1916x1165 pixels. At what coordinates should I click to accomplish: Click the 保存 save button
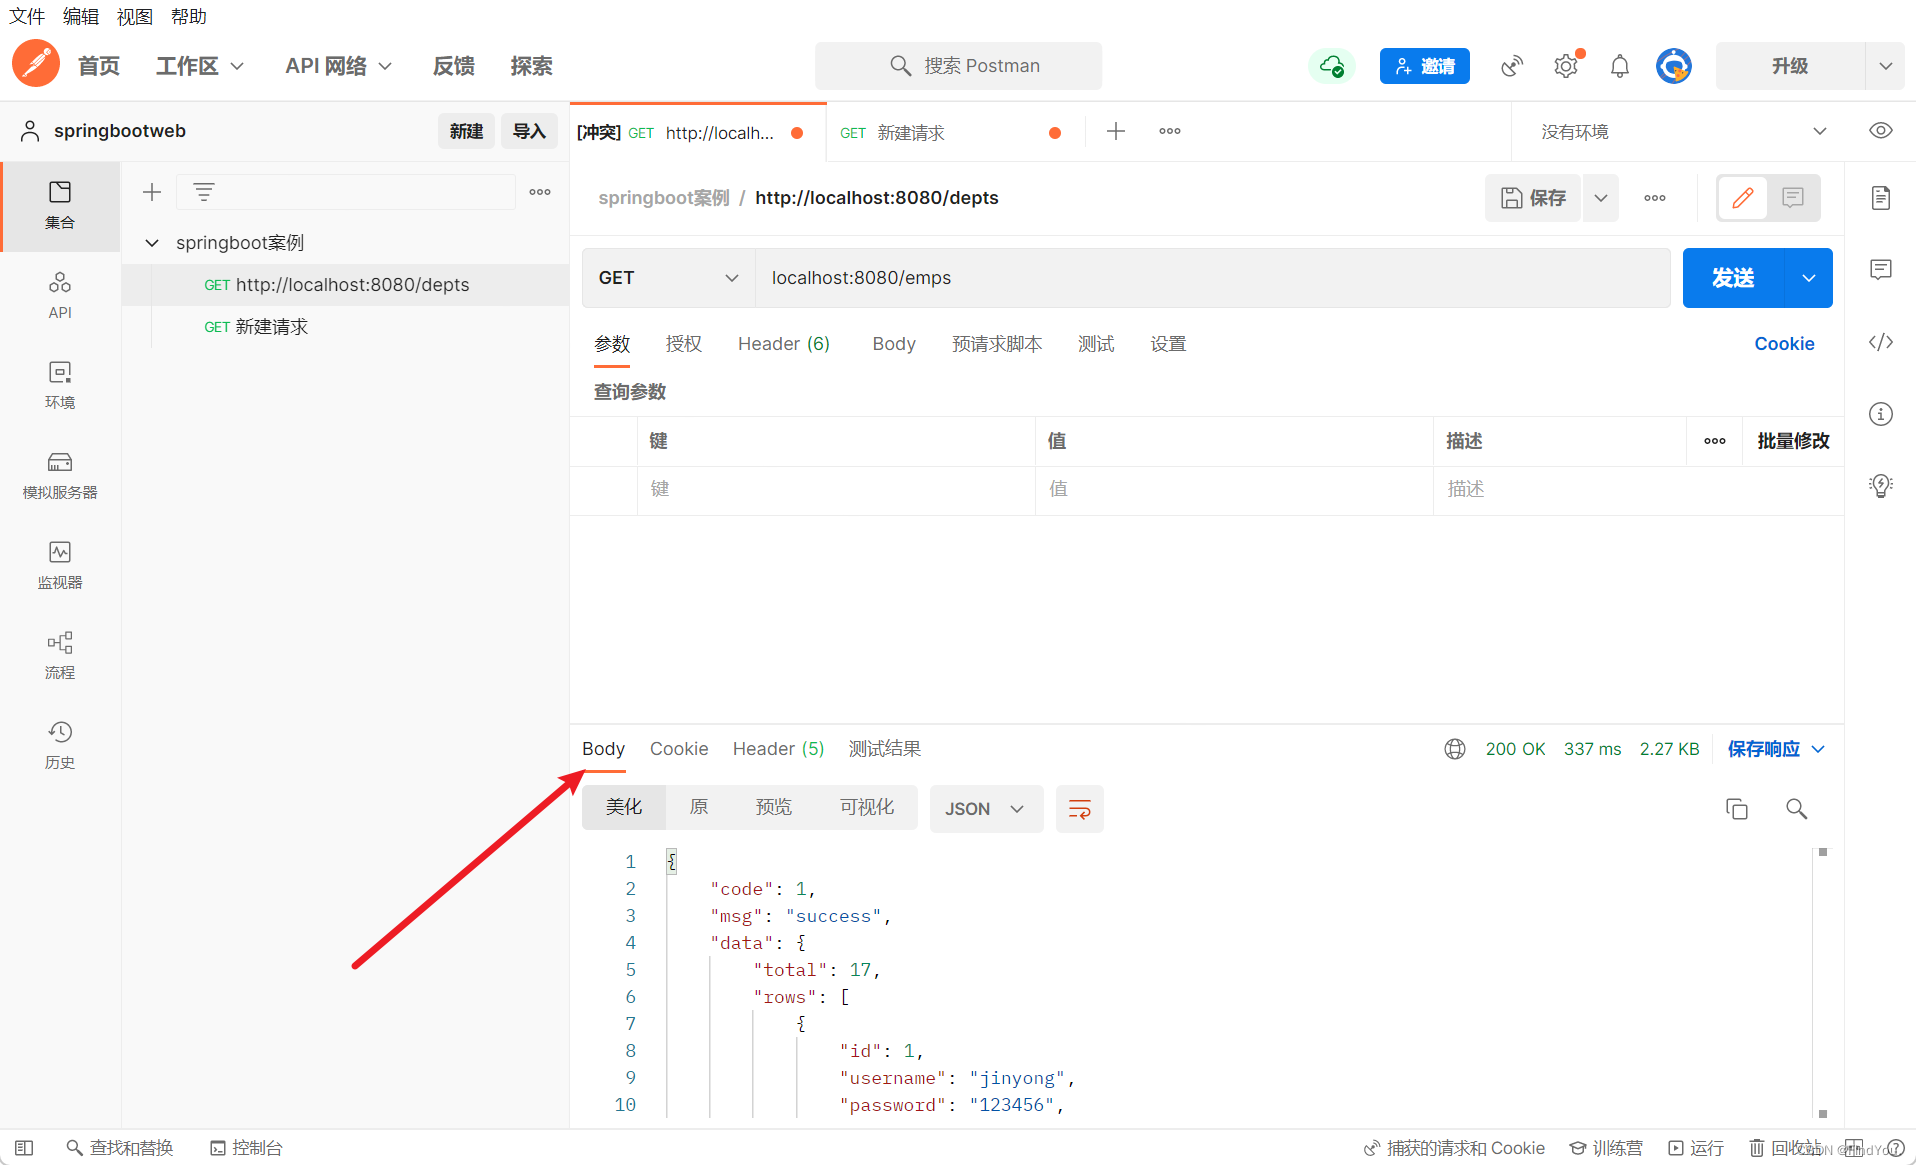coord(1533,198)
